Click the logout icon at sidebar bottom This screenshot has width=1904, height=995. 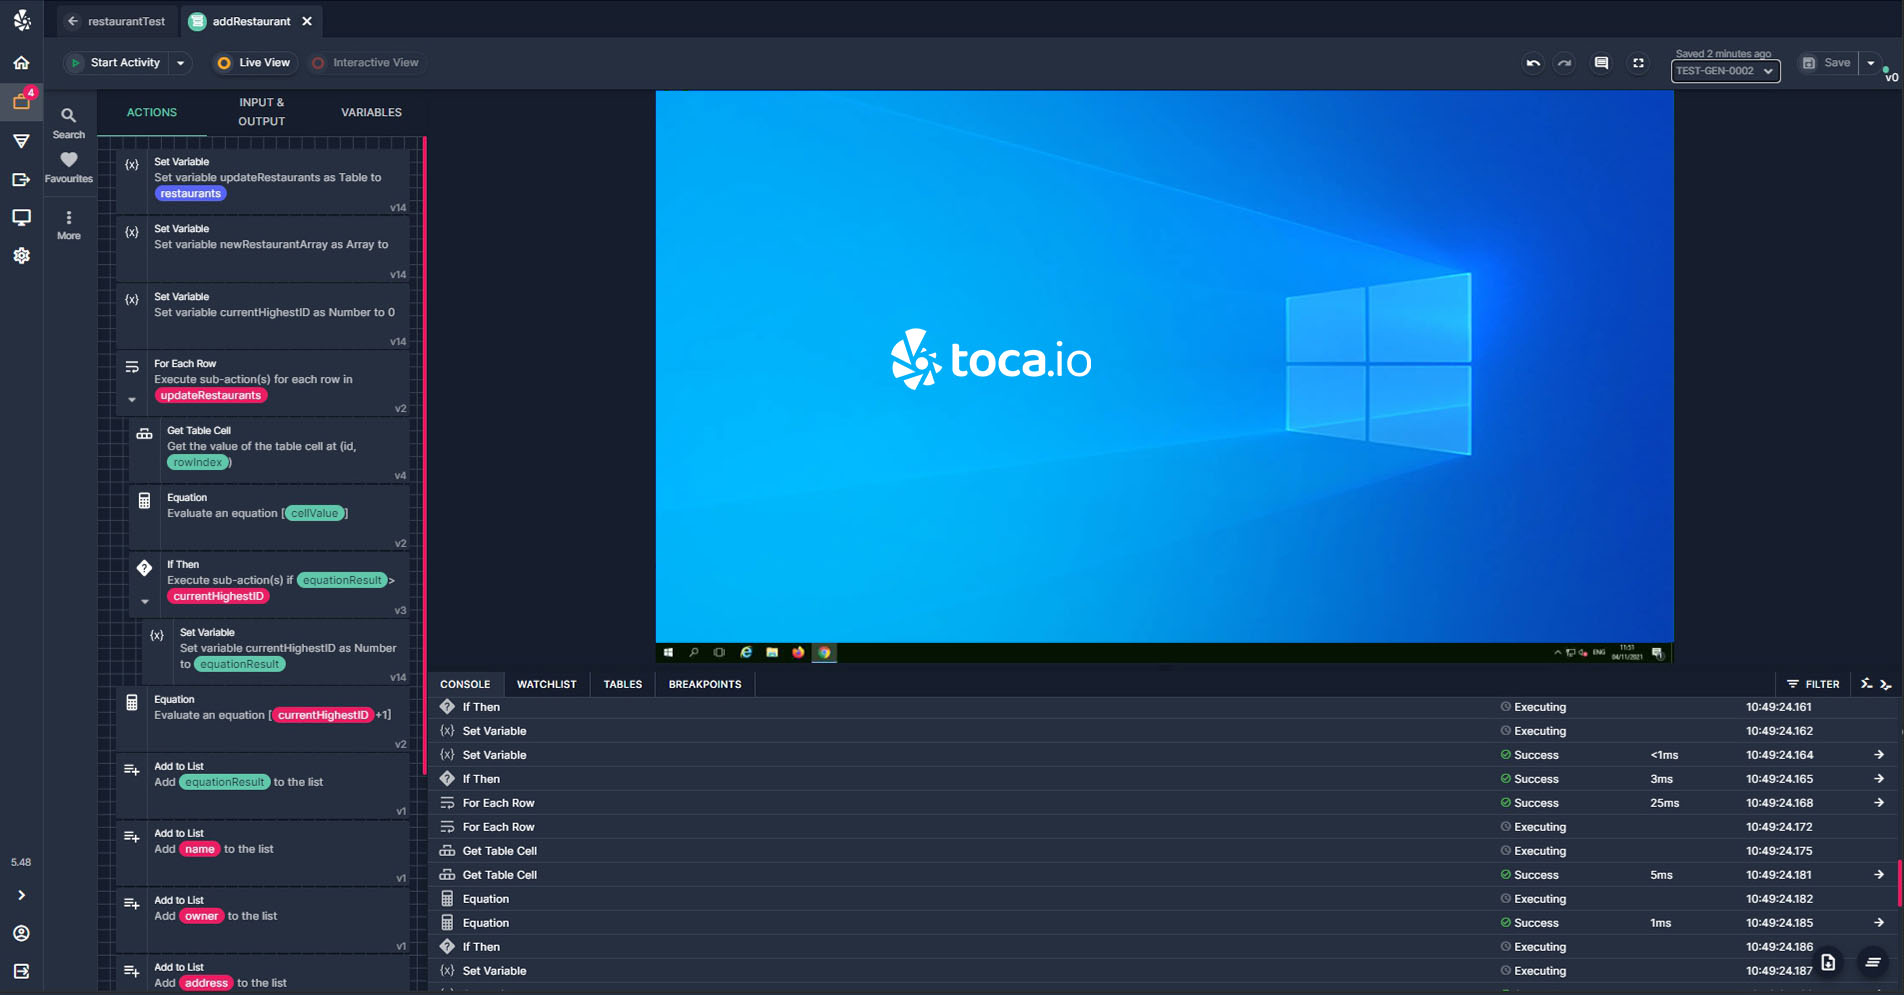click(x=21, y=971)
